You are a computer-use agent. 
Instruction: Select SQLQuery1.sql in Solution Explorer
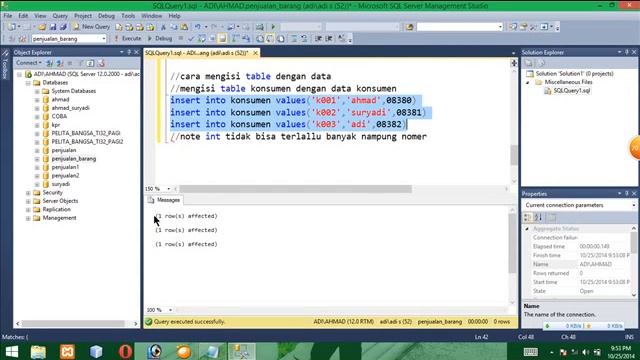[x=571, y=91]
